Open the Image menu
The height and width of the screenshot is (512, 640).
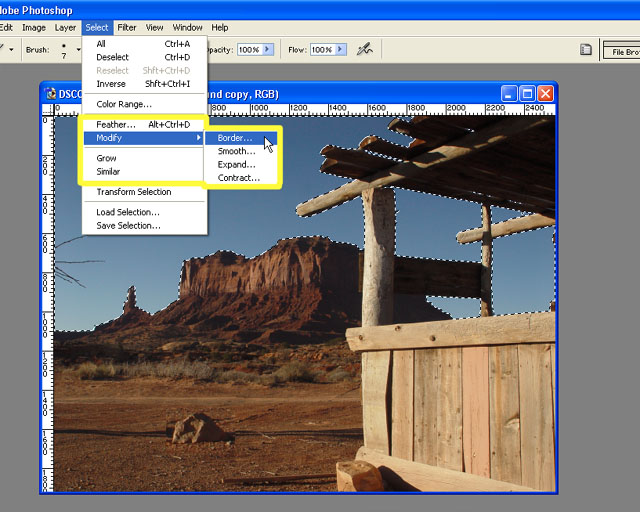point(33,27)
